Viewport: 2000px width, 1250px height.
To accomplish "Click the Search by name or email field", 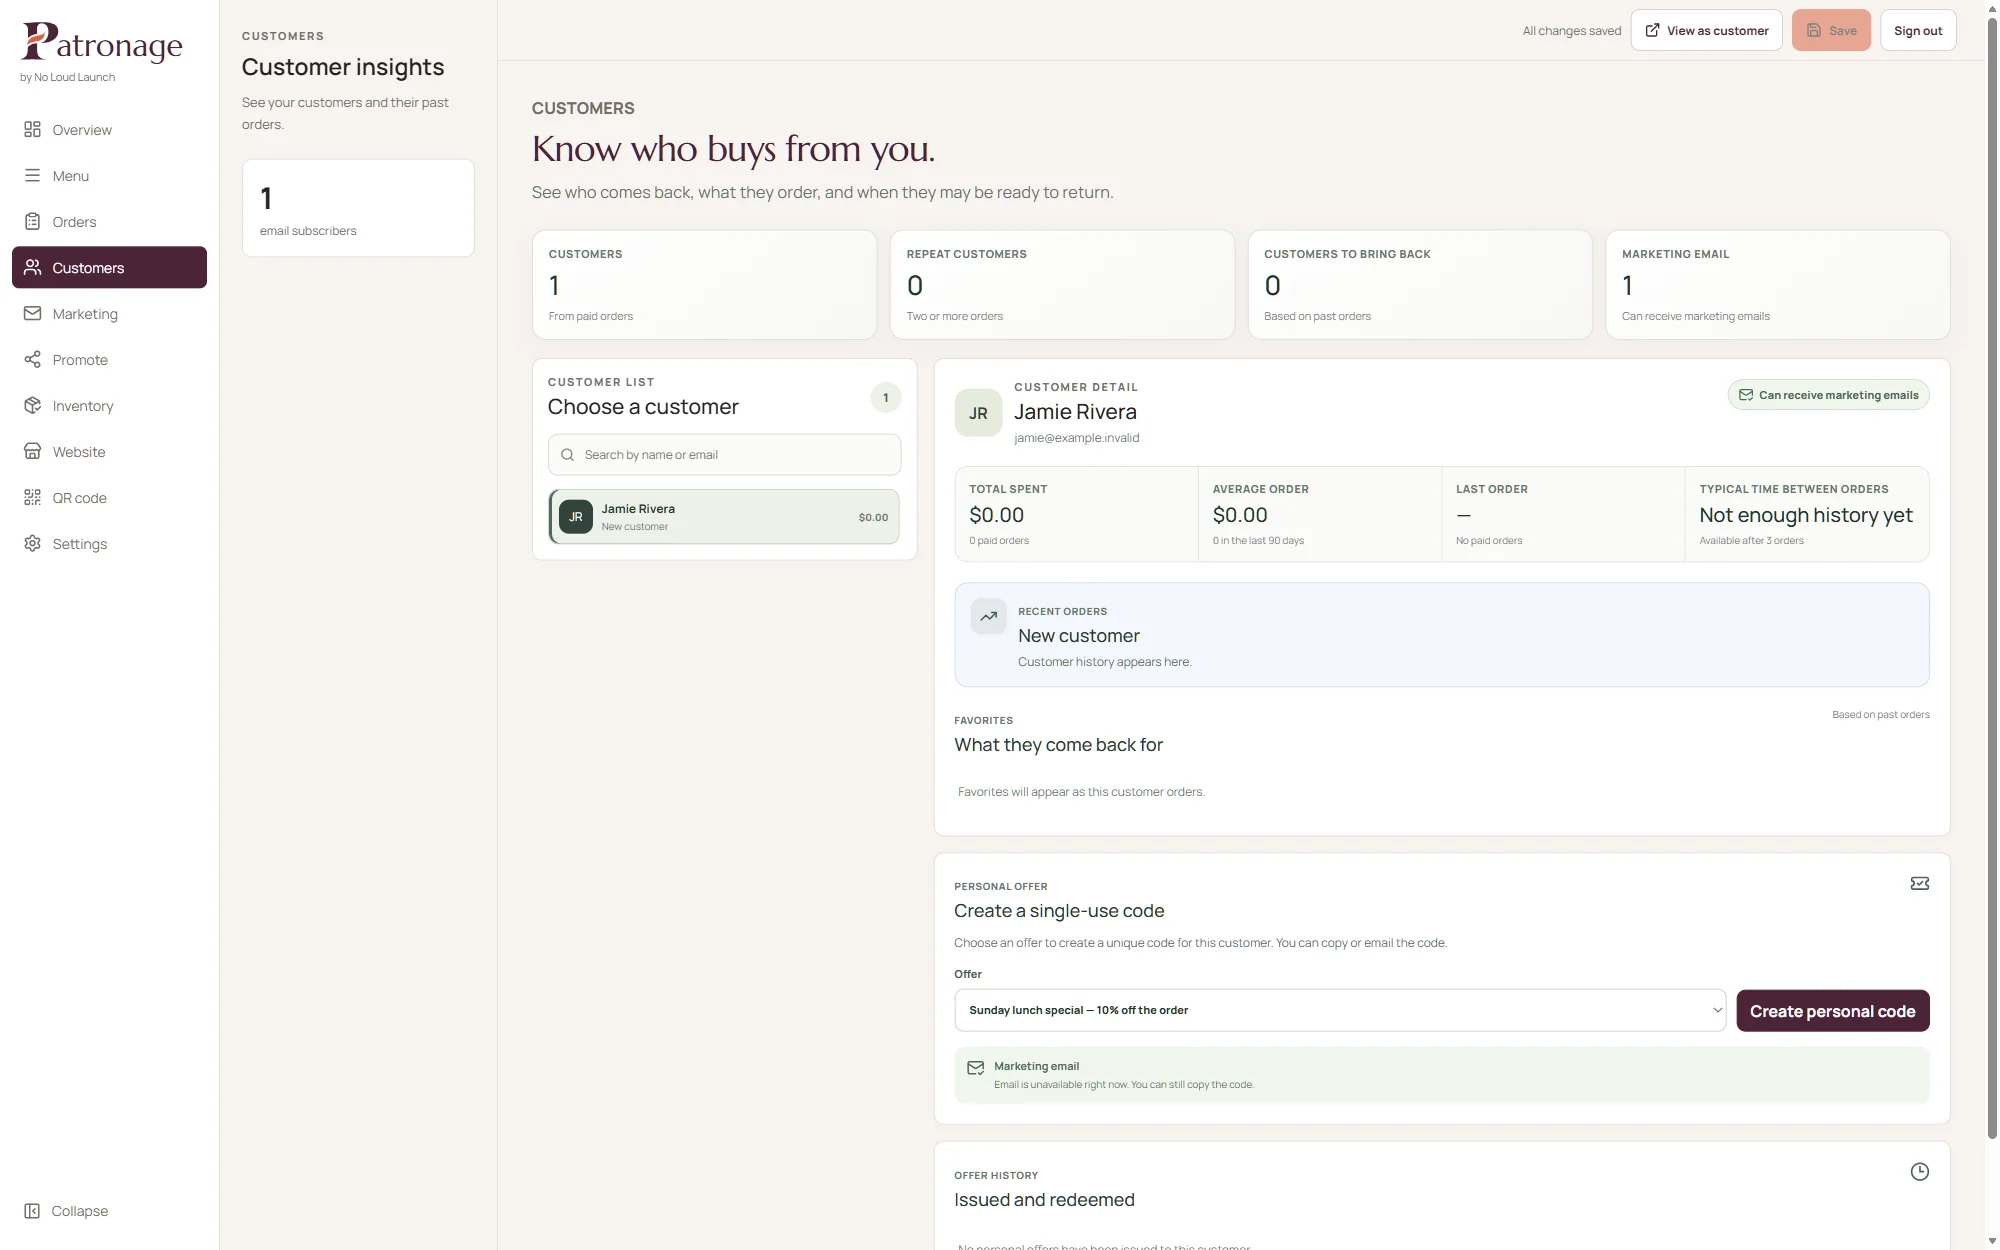I will tap(724, 455).
